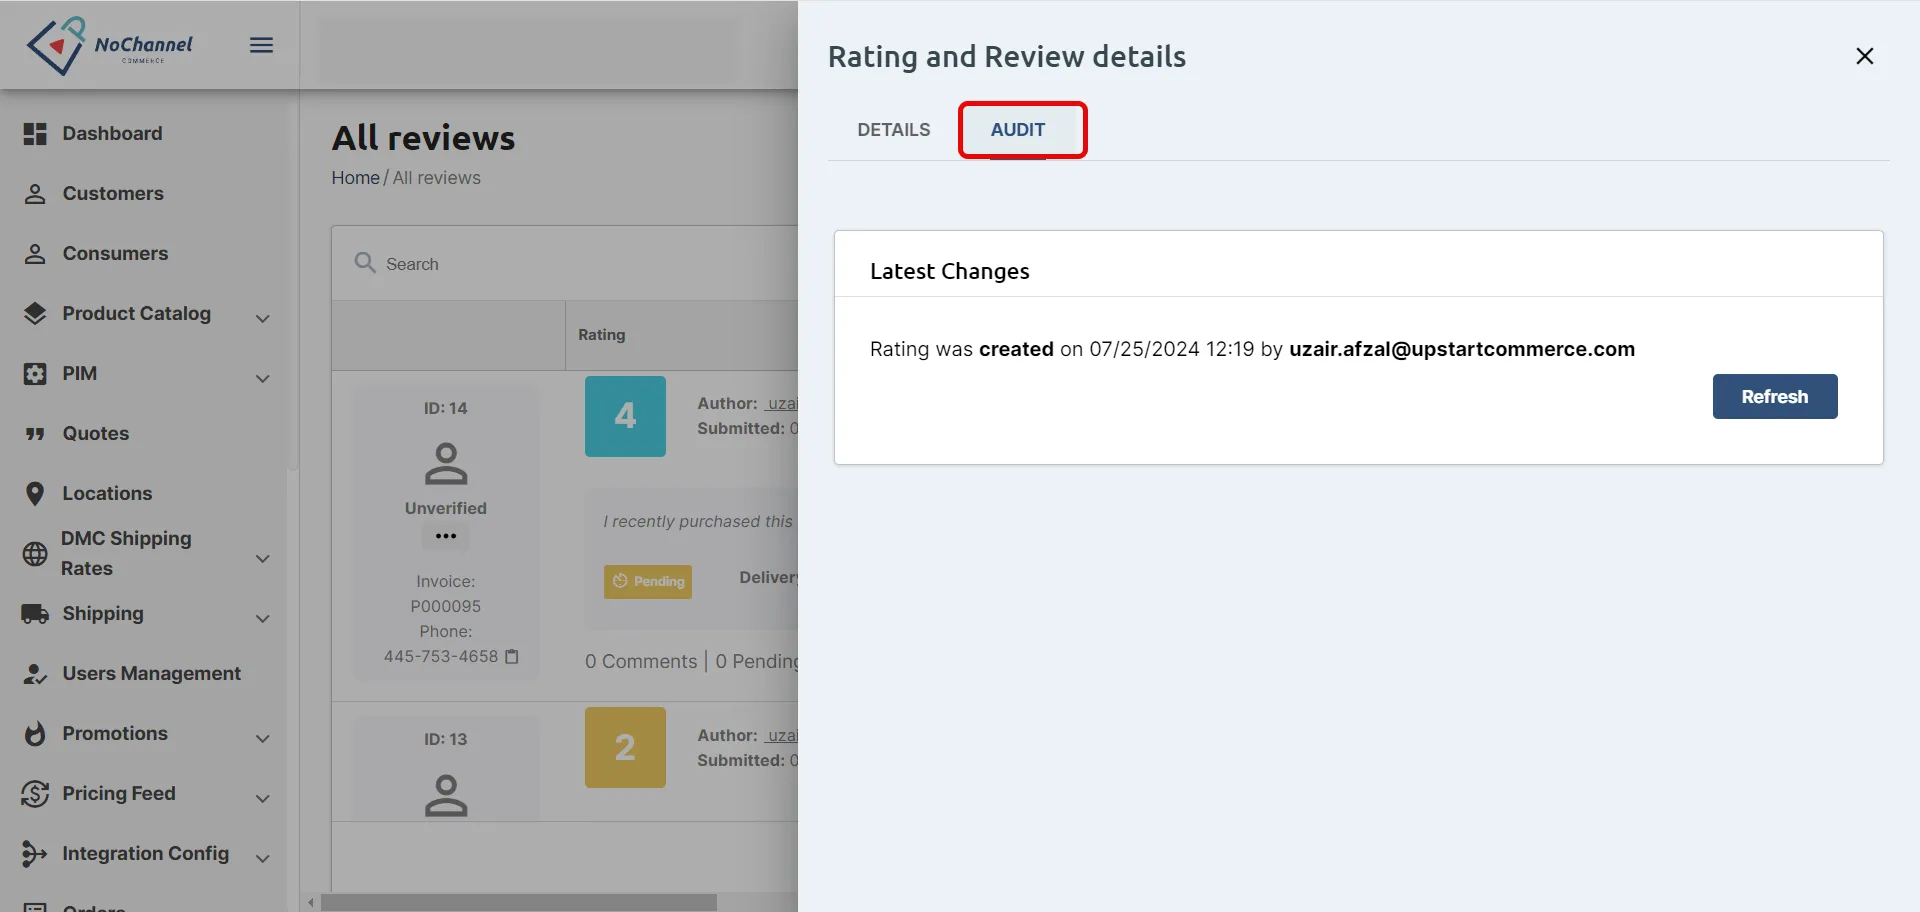Image resolution: width=1920 pixels, height=912 pixels.
Task: Expand the Shipping chevron
Action: click(263, 619)
